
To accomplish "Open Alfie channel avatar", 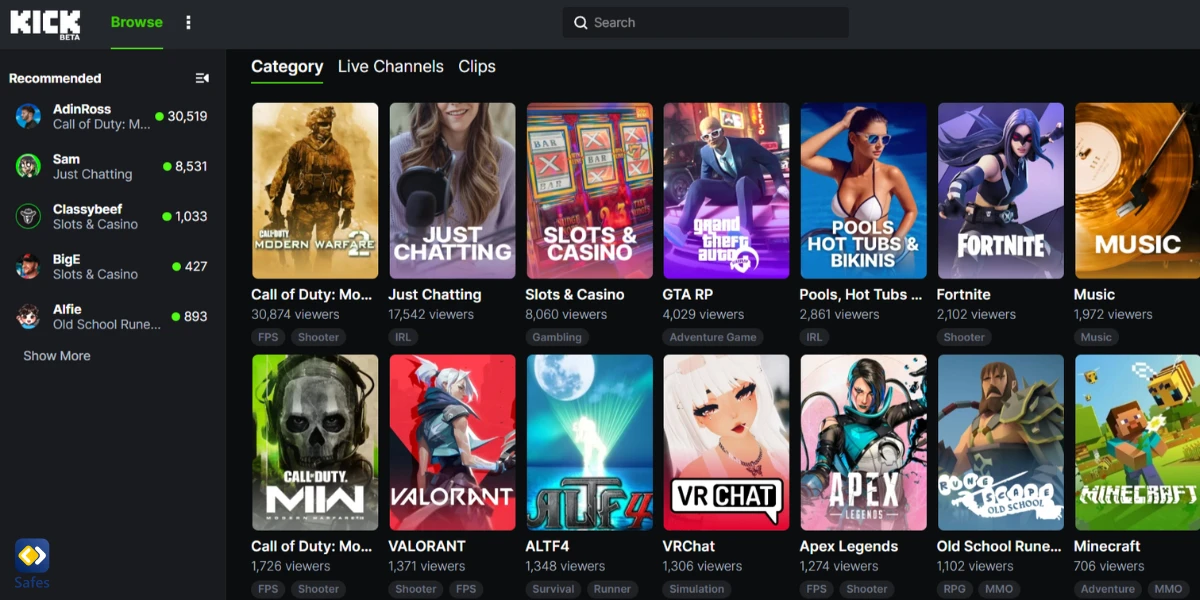I will pos(28,316).
